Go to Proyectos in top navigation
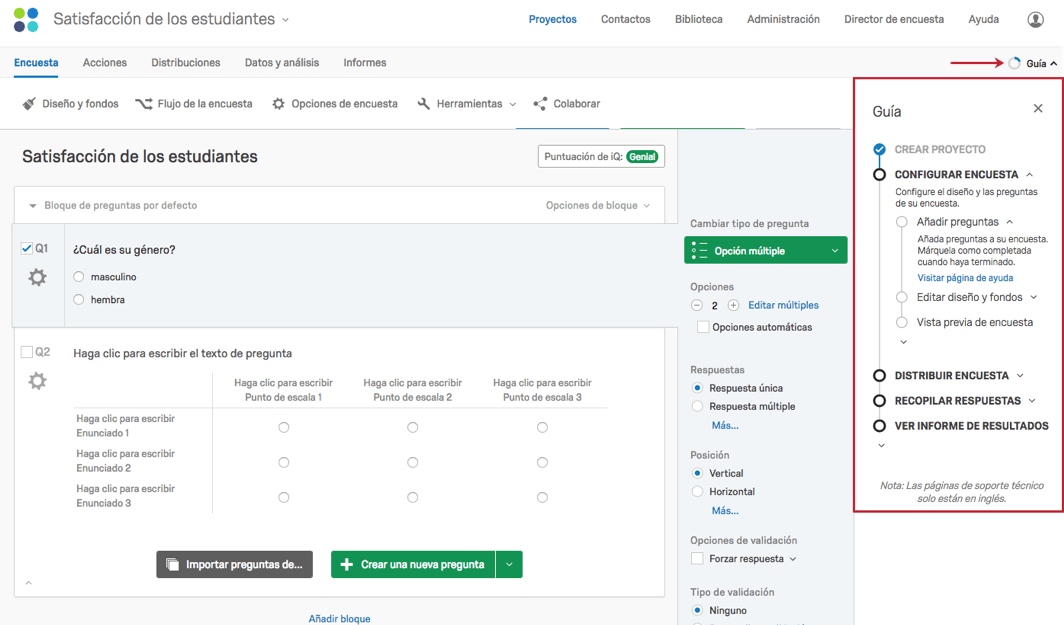The width and height of the screenshot is (1064, 625). point(552,20)
